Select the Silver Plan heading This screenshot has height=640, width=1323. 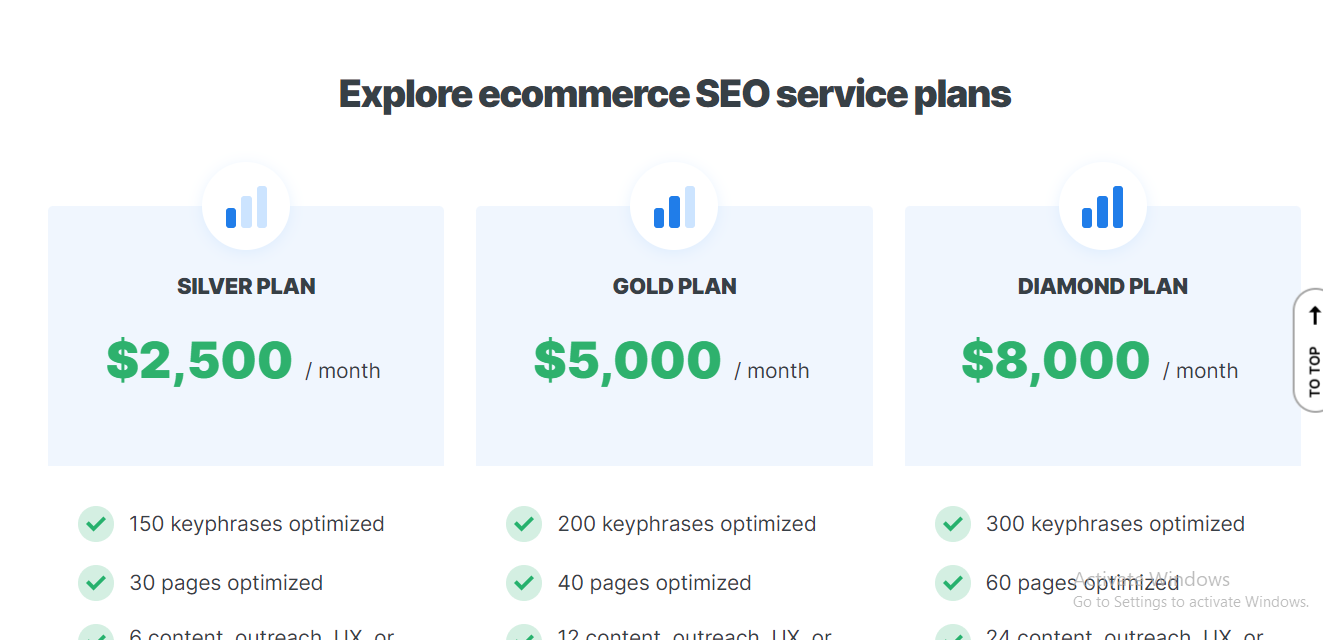pyautogui.click(x=246, y=286)
